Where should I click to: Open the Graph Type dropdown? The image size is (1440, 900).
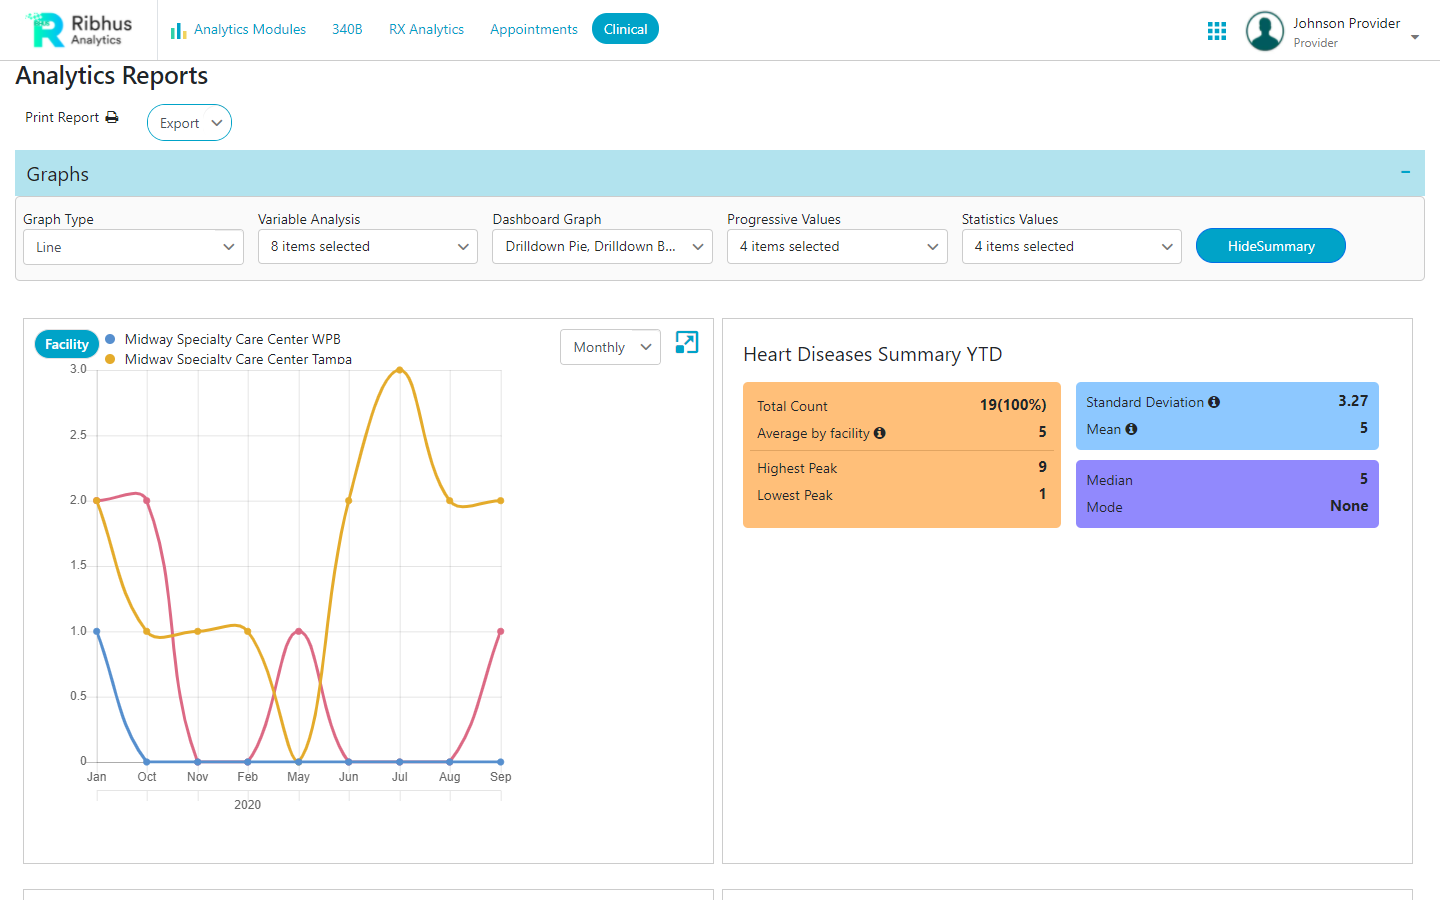click(x=133, y=246)
